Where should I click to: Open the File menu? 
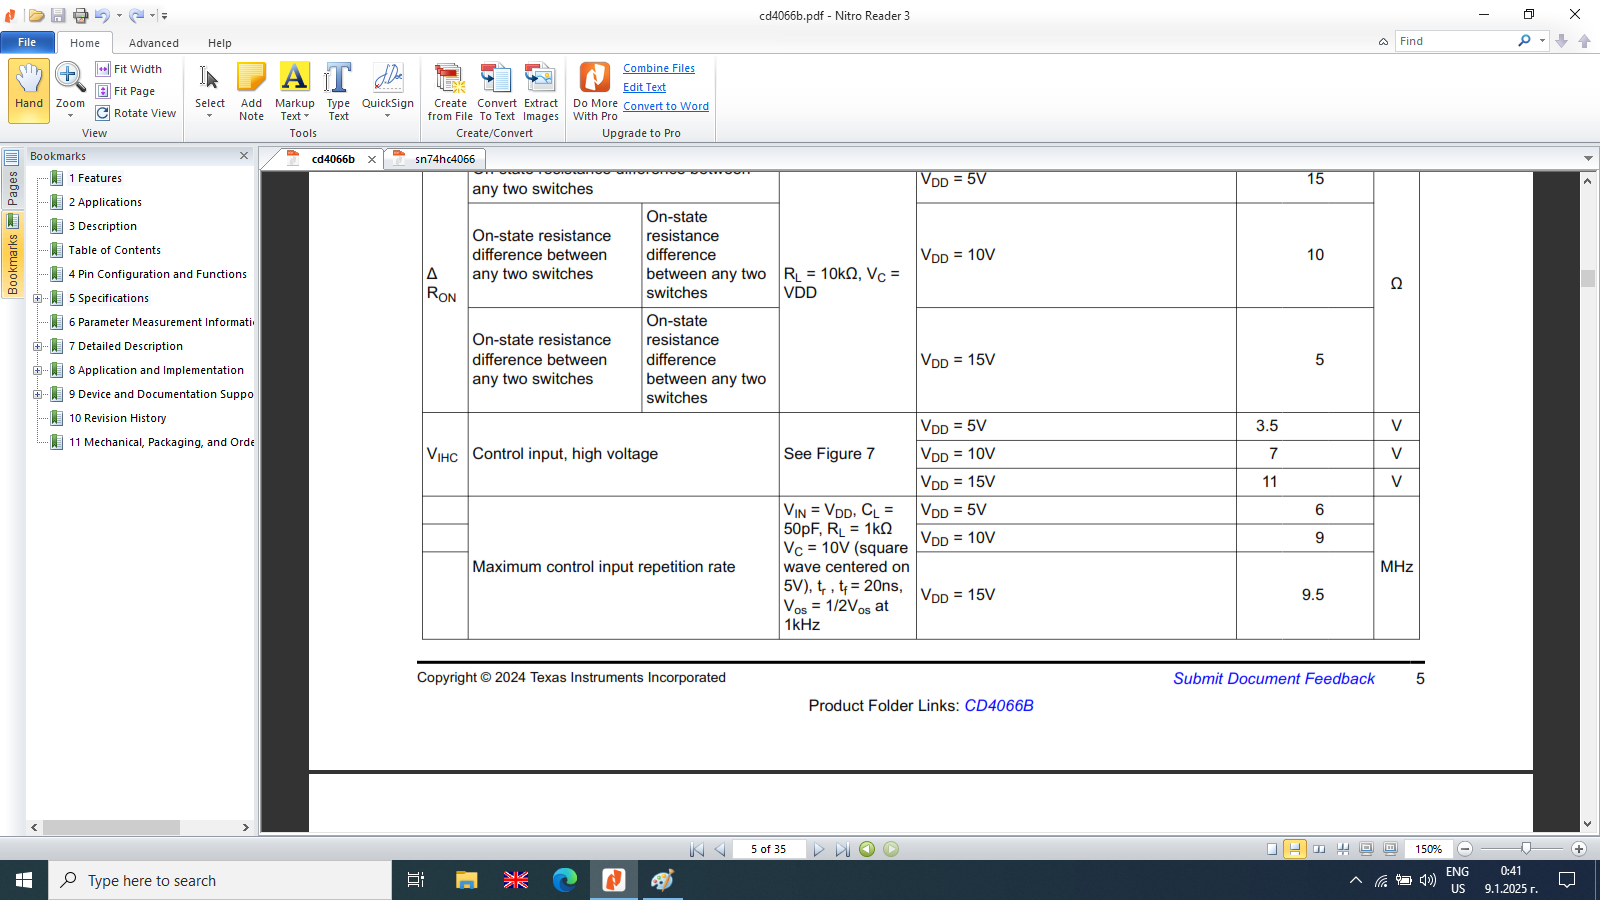(27, 42)
